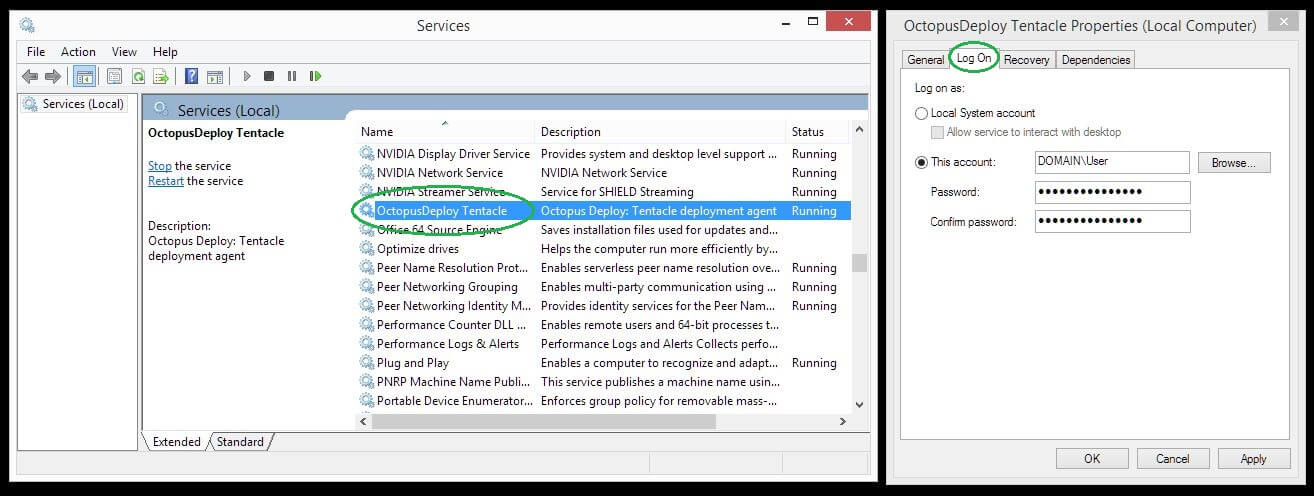
Task: Check Allow service to interact with desktop
Action: pos(938,132)
